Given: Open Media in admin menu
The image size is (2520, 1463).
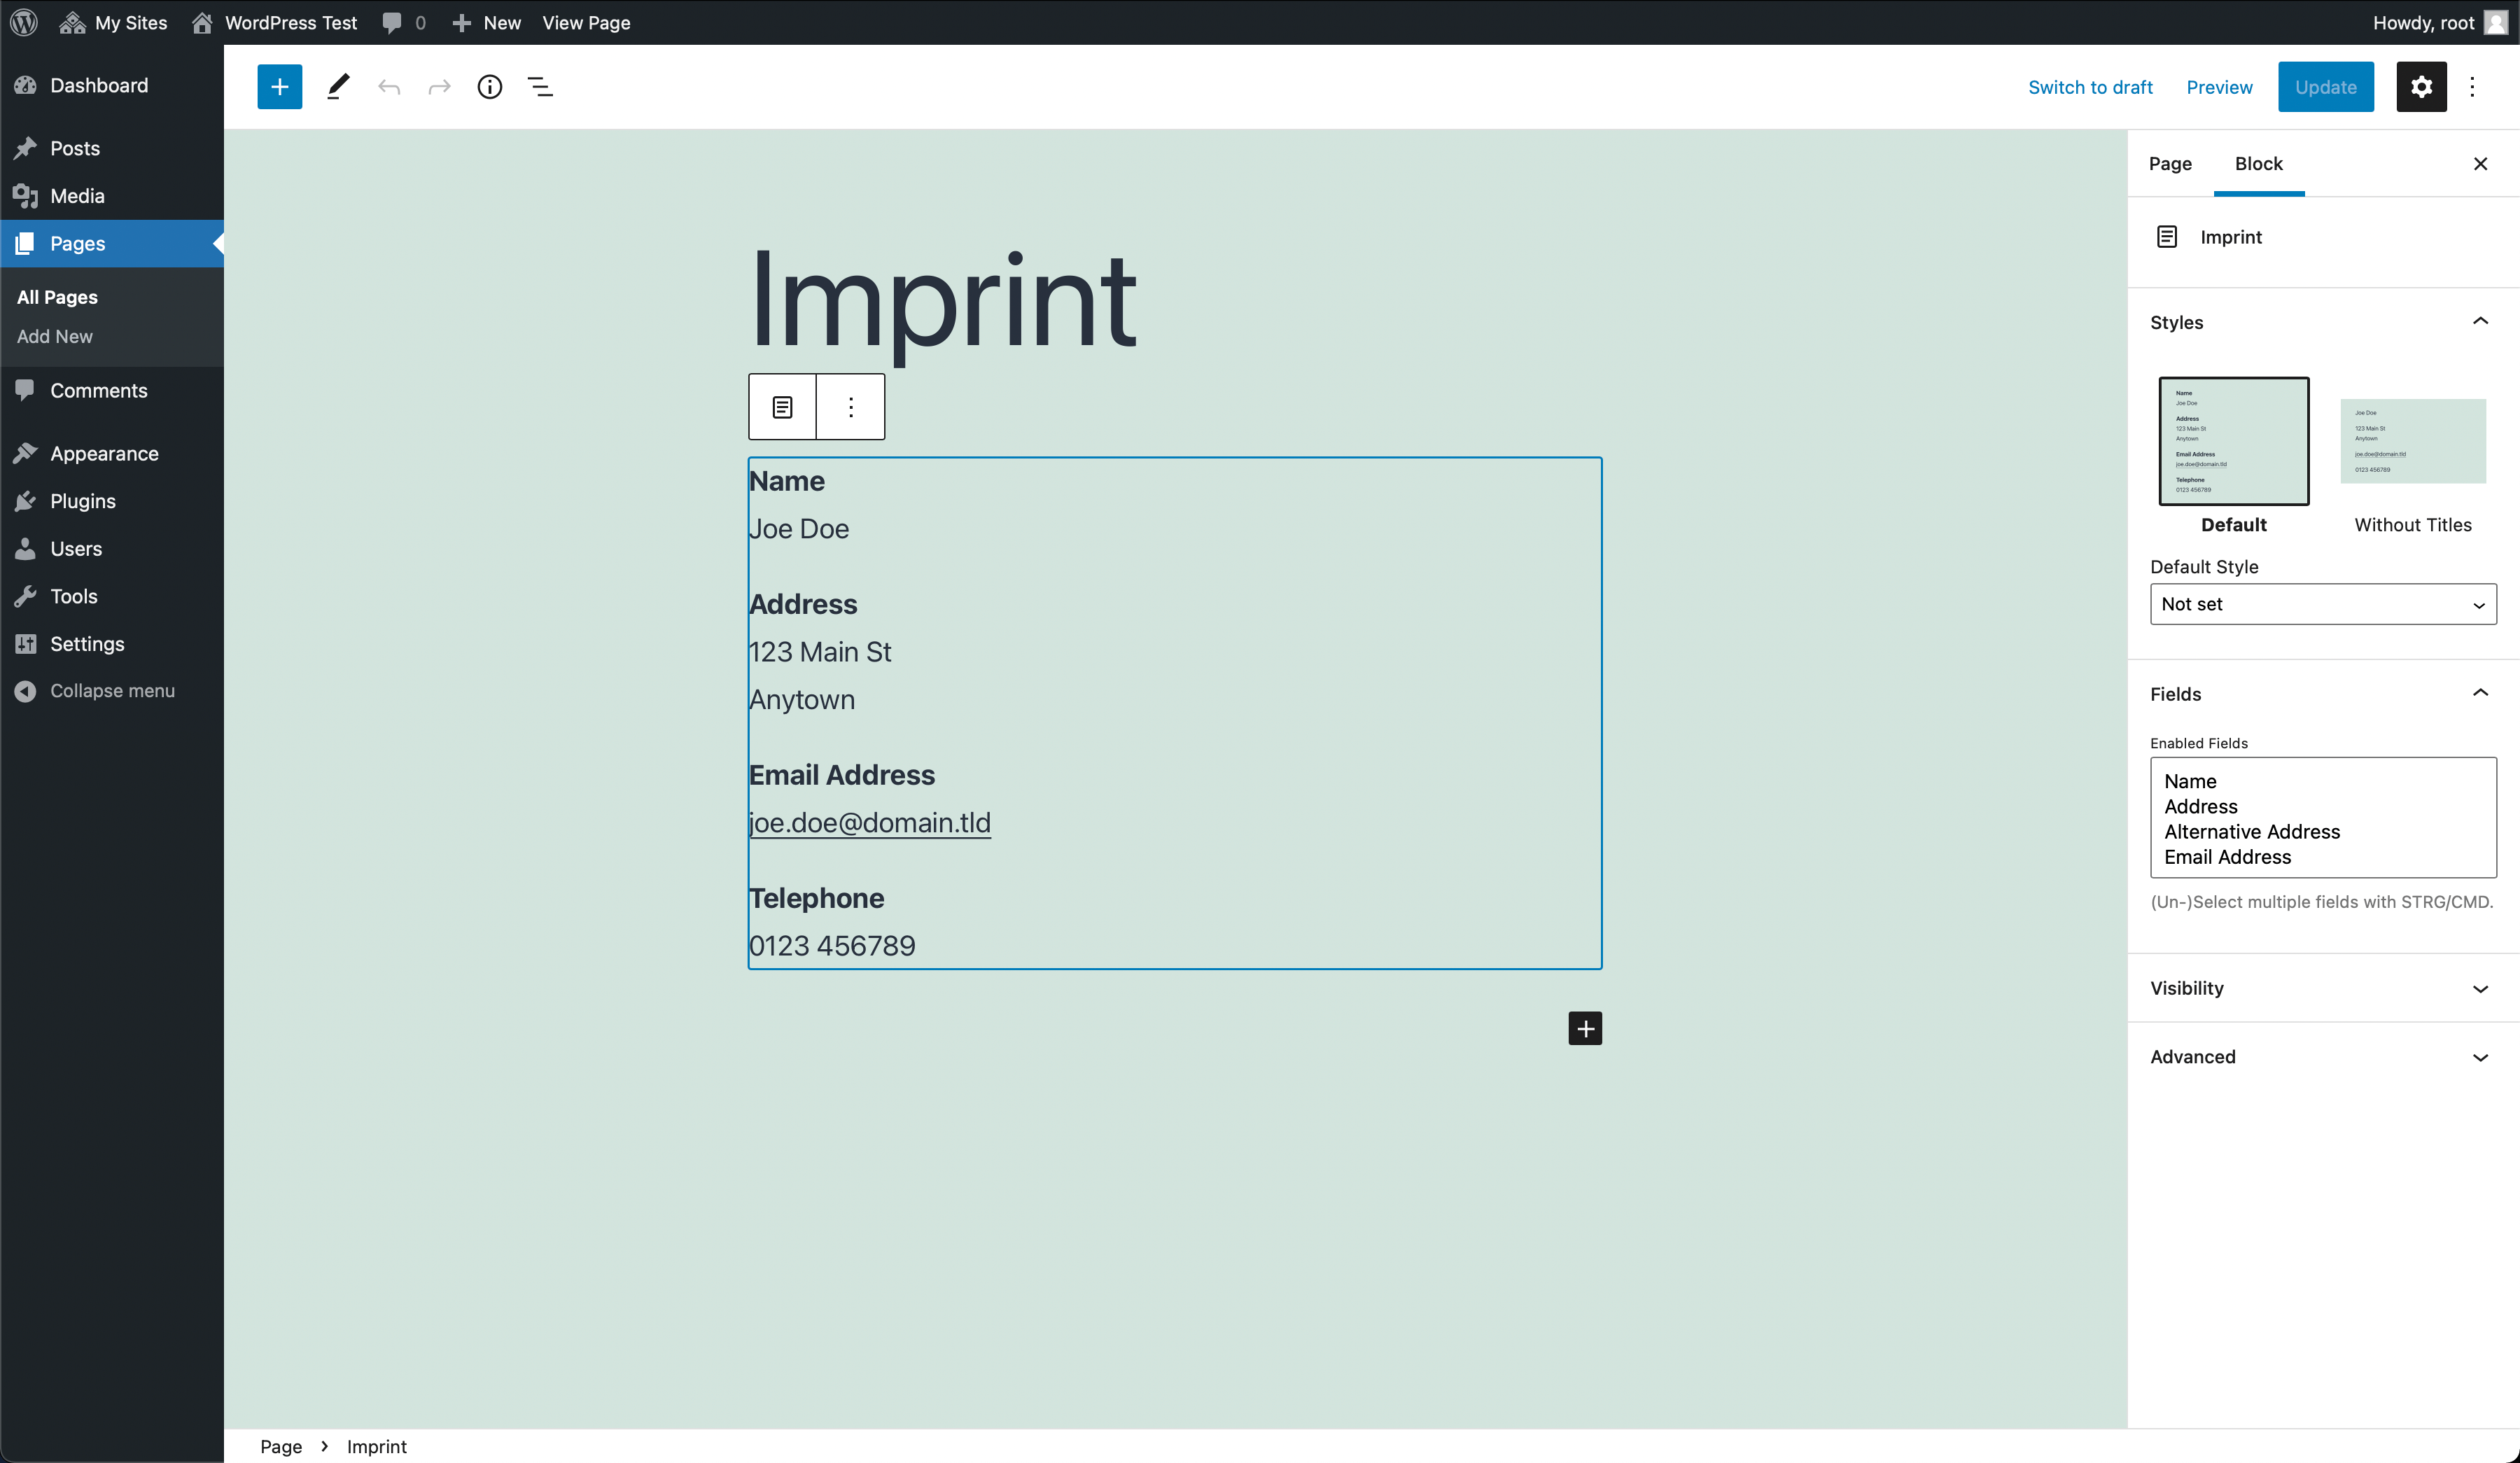Looking at the screenshot, I should coord(112,196).
